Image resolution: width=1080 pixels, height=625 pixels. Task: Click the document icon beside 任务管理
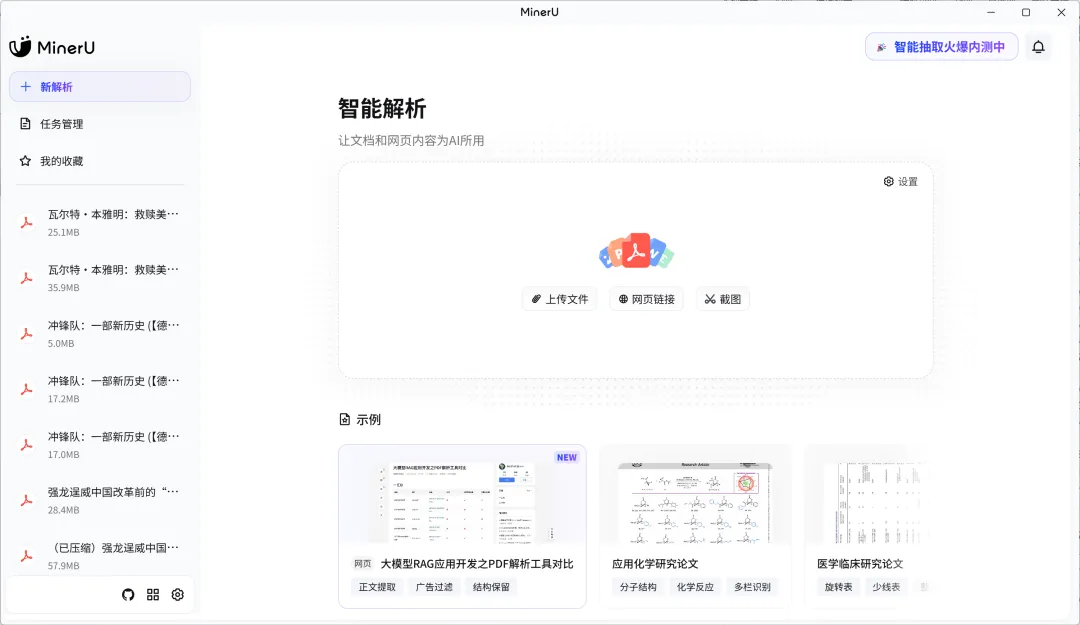25,124
